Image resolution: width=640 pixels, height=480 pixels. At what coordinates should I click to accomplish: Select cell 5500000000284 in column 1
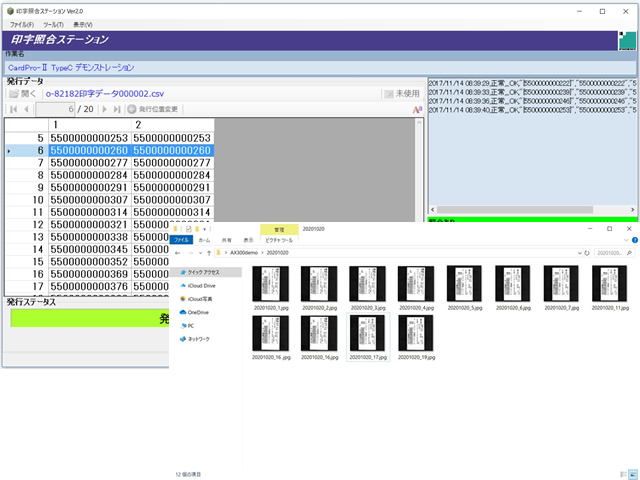coord(89,175)
